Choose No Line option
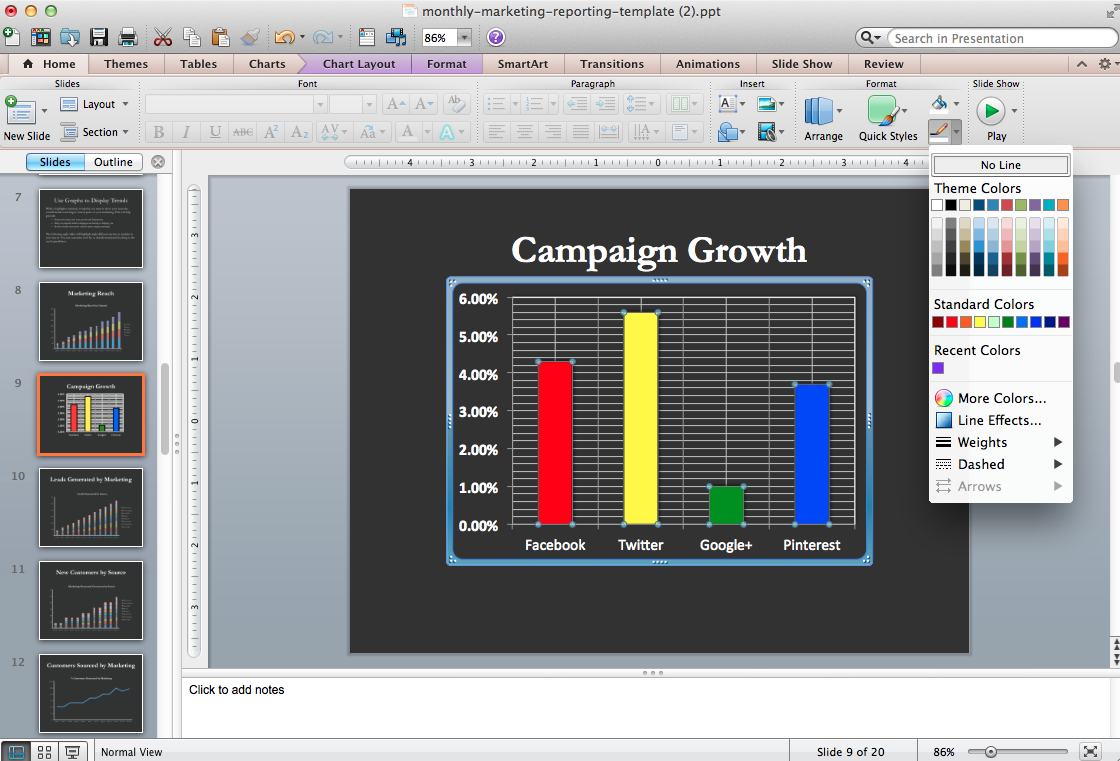 point(1000,165)
